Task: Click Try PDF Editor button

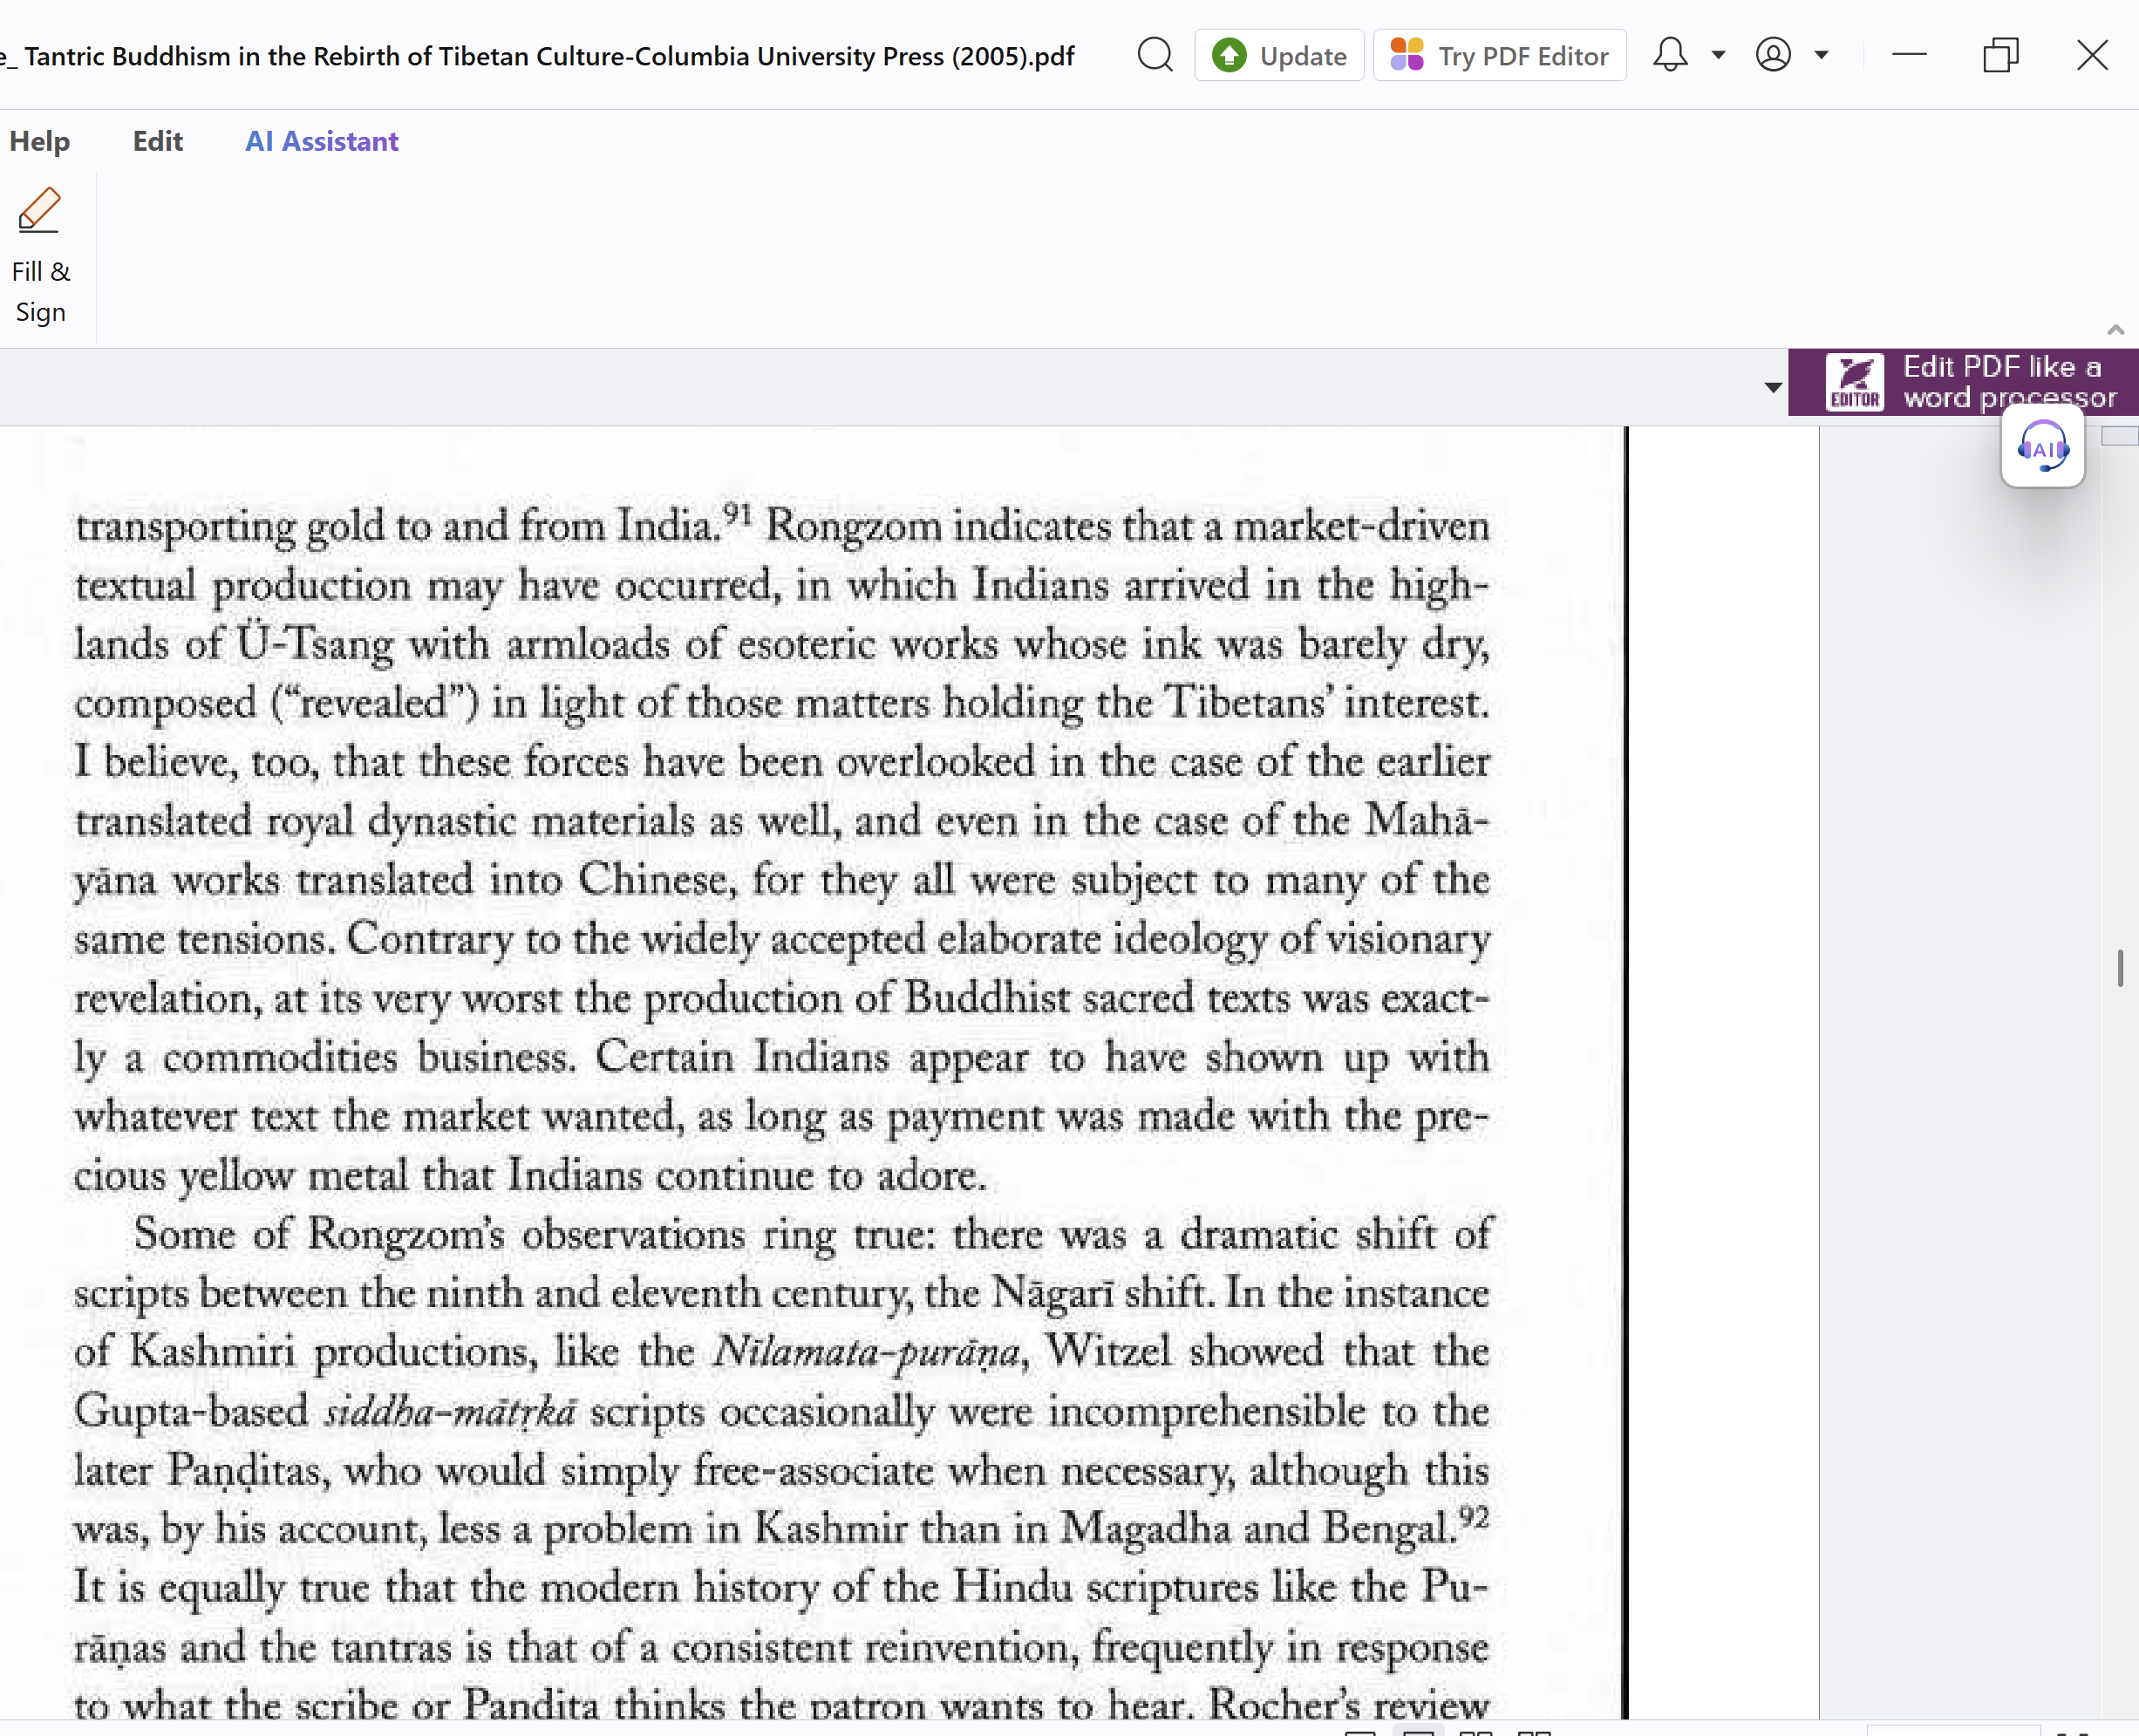Action: [1499, 55]
